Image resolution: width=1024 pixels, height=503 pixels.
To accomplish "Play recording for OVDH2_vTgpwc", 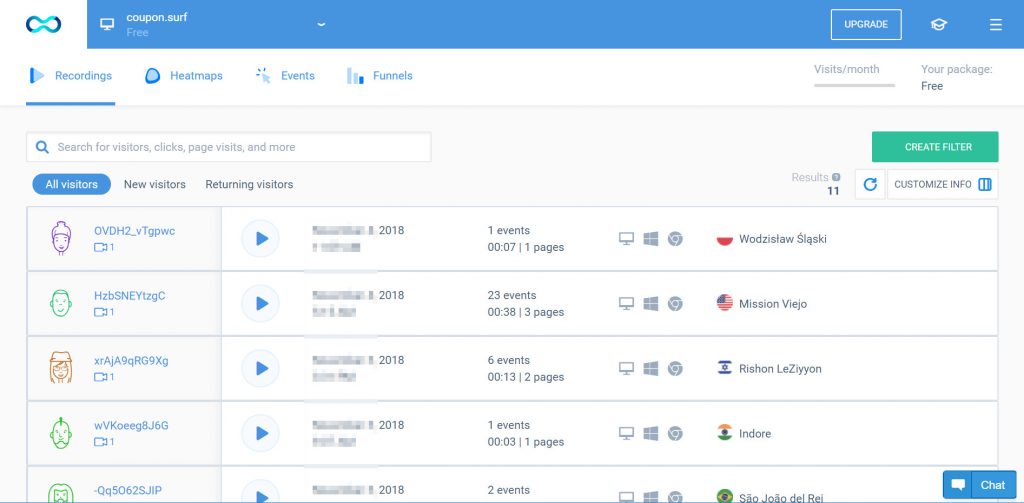I will coord(261,238).
